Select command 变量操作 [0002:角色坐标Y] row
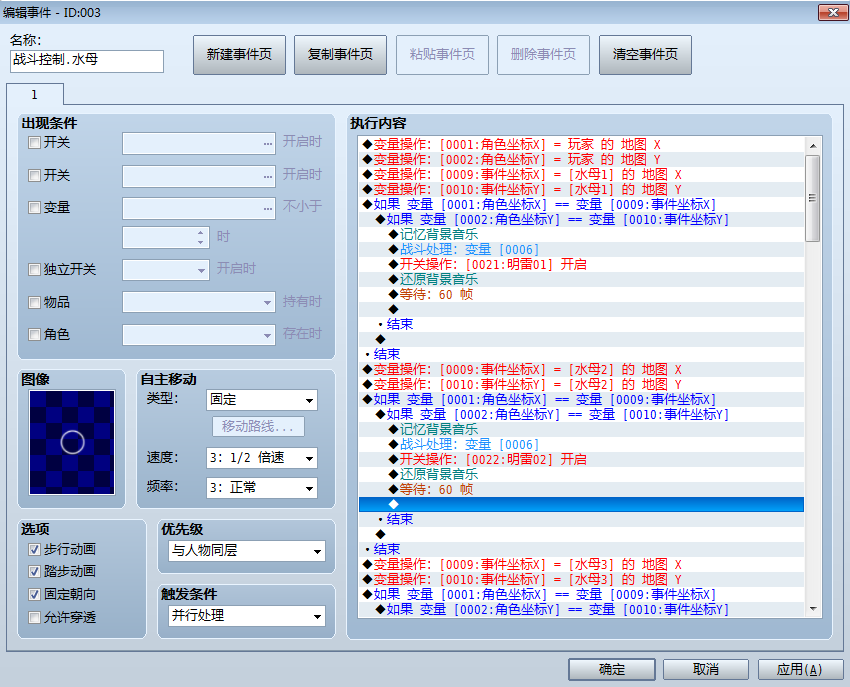This screenshot has height=687, width=850. coord(581,159)
